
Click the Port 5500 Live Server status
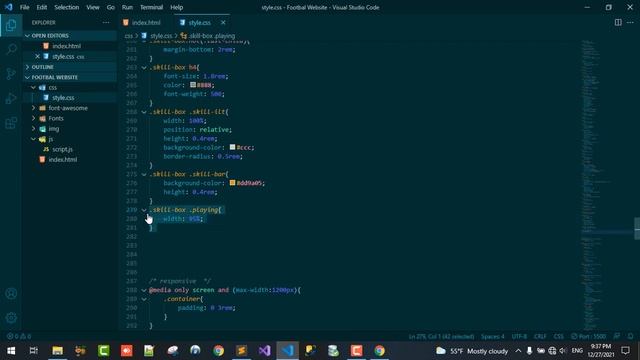click(588, 336)
